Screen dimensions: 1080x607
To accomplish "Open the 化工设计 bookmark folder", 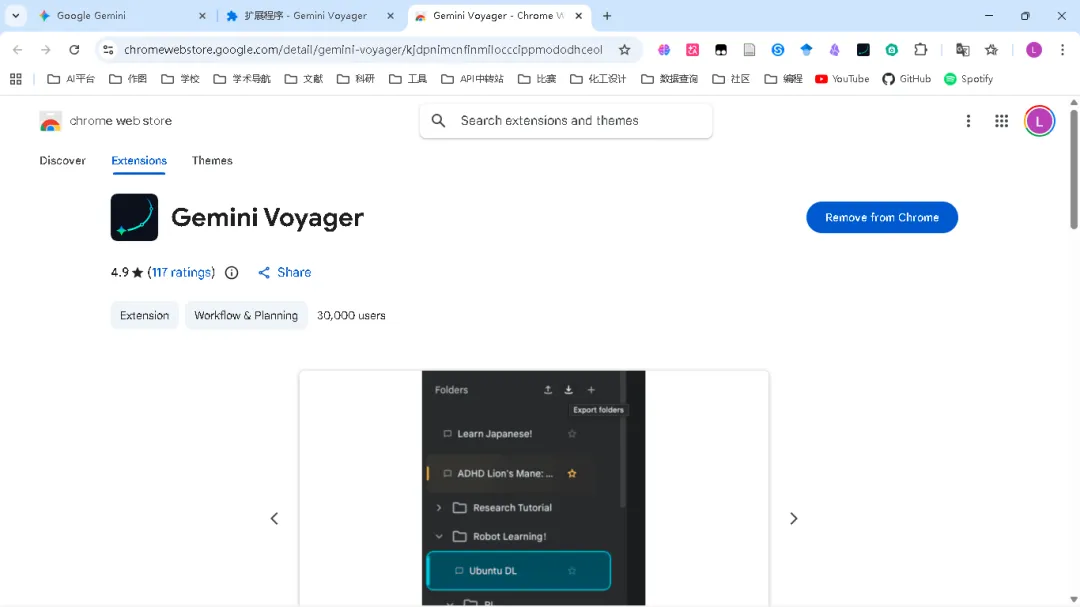I will (598, 79).
